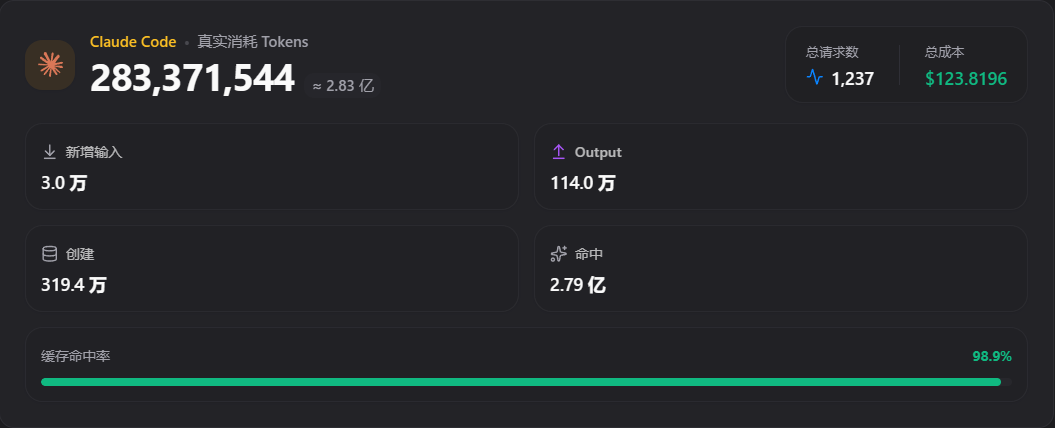Click the 1,237 total requests value

tap(852, 79)
